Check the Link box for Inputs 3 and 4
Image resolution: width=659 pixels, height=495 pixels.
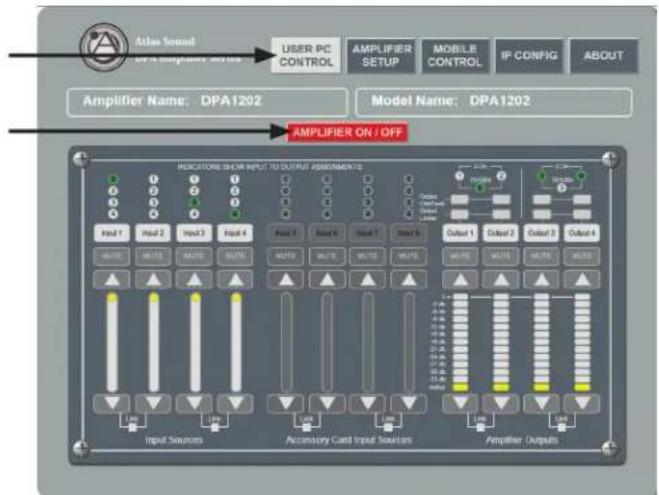coord(215,428)
